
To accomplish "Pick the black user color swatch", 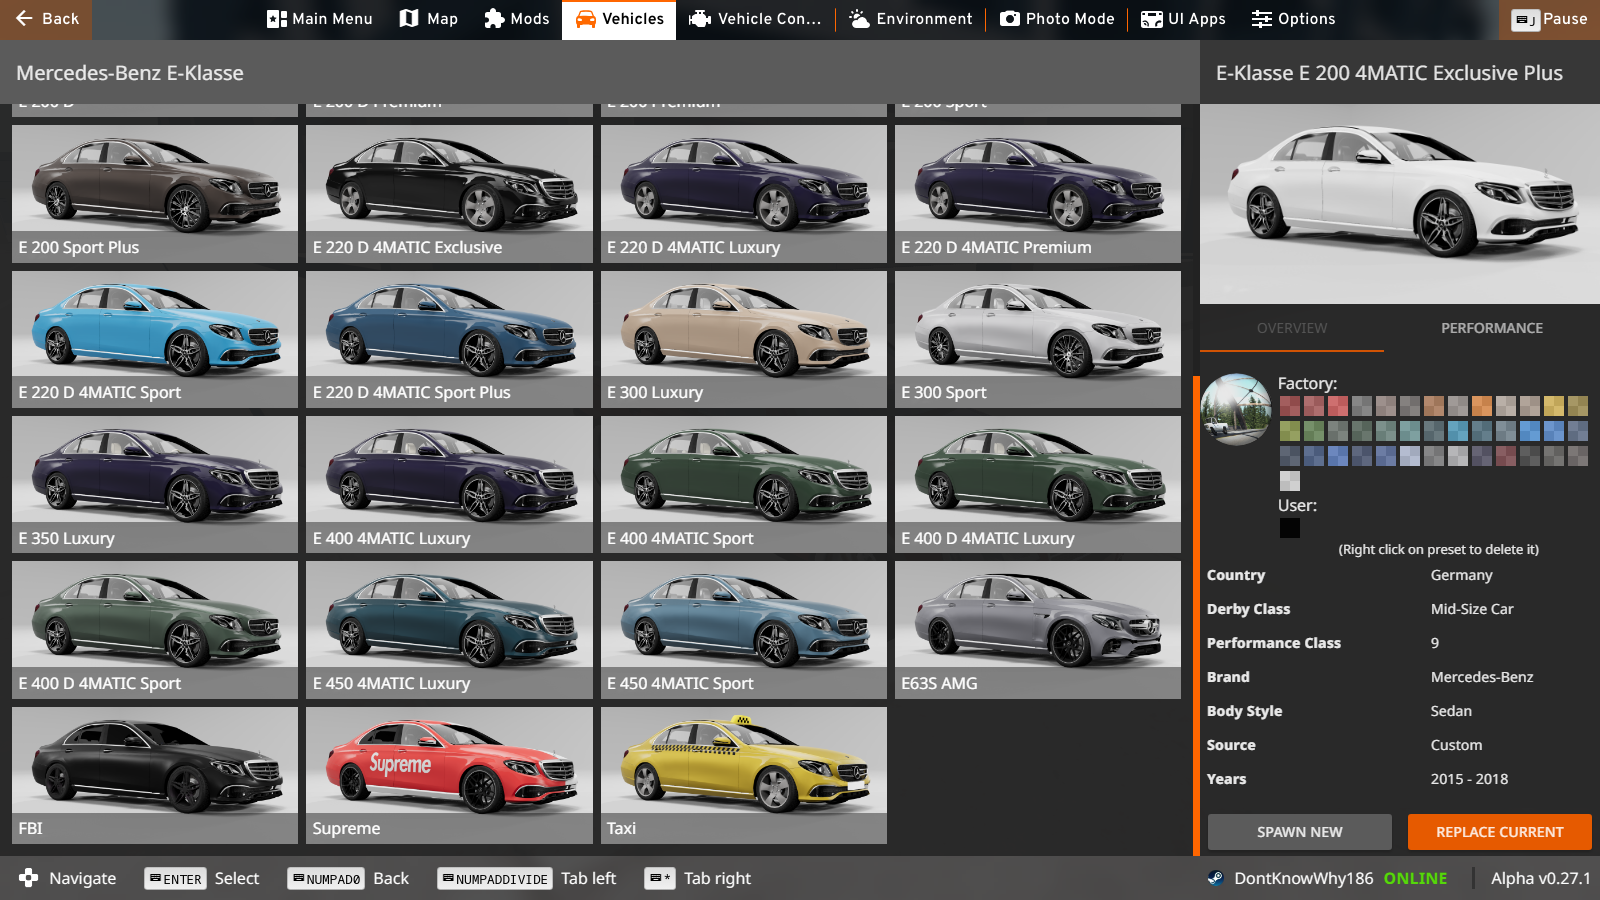I will [1290, 528].
